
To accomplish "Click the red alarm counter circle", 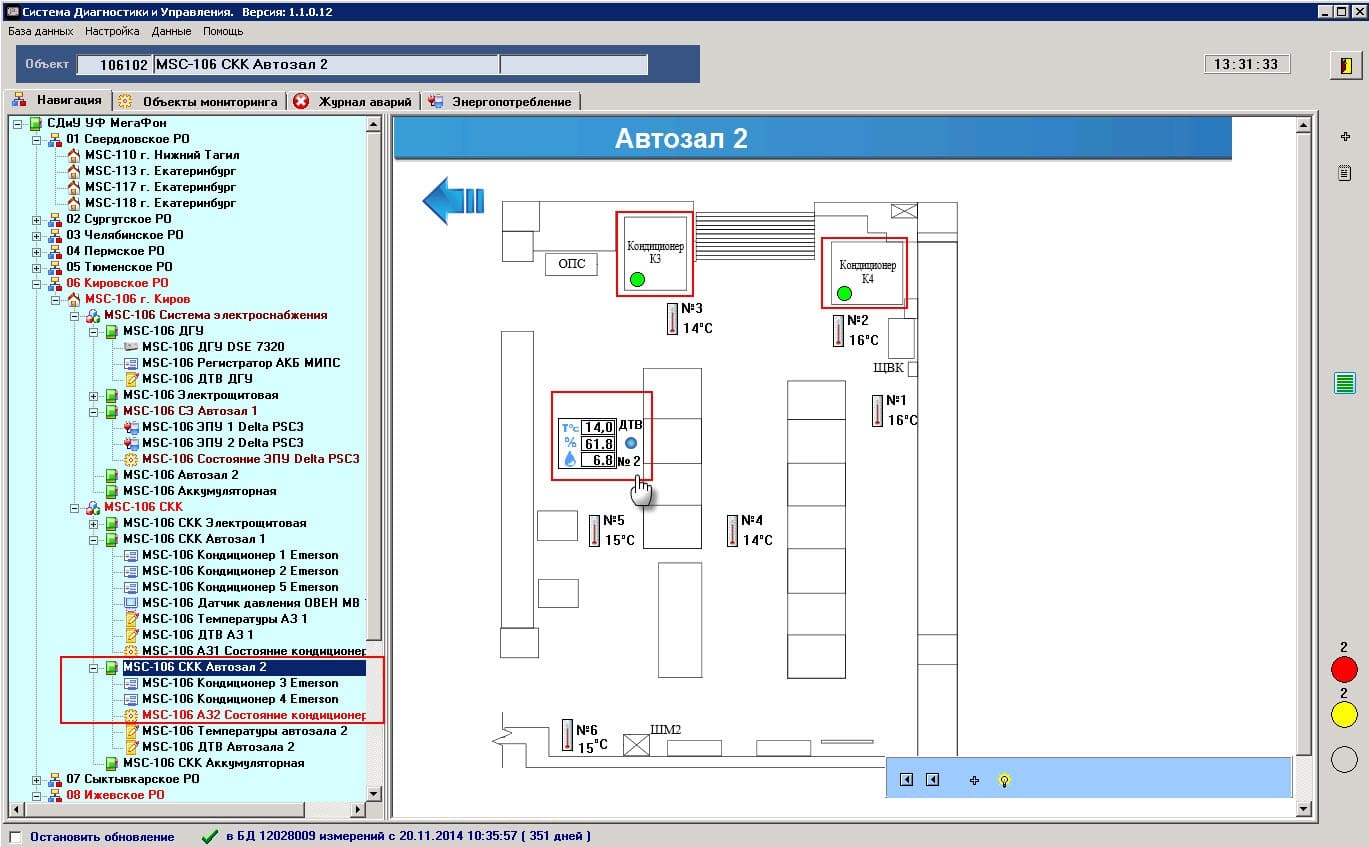I will [1344, 669].
